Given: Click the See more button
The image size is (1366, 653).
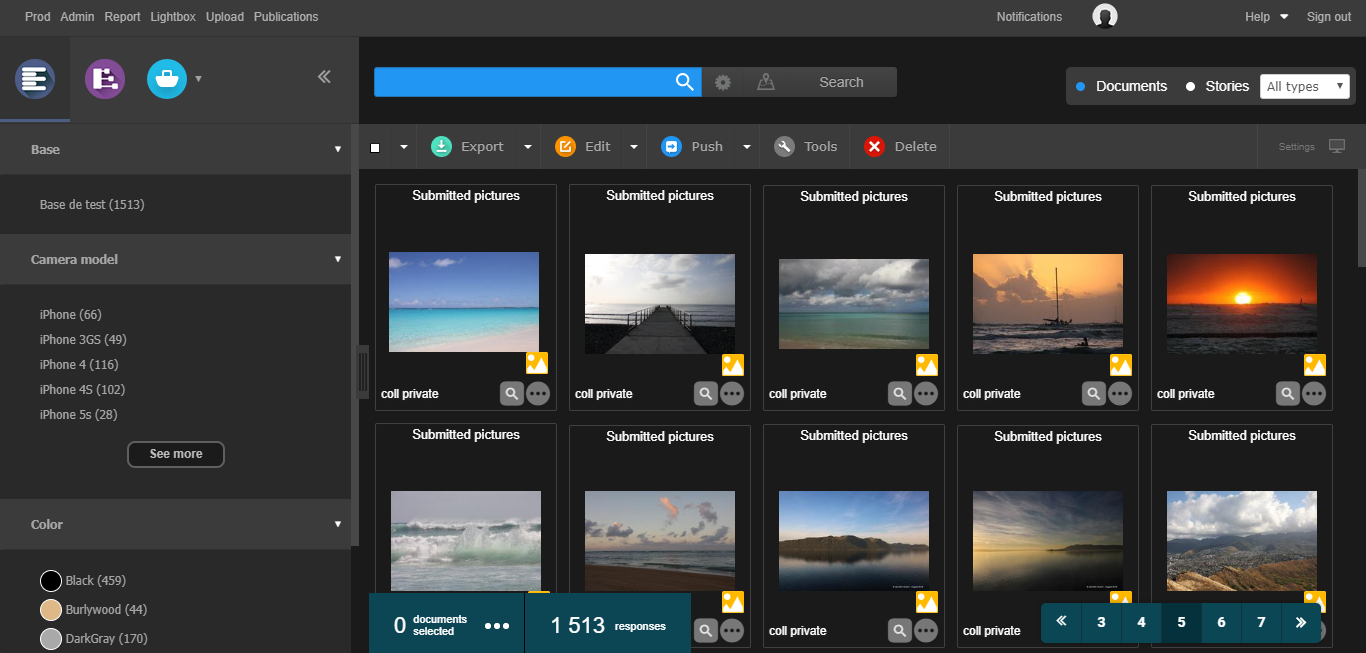Looking at the screenshot, I should click(176, 454).
